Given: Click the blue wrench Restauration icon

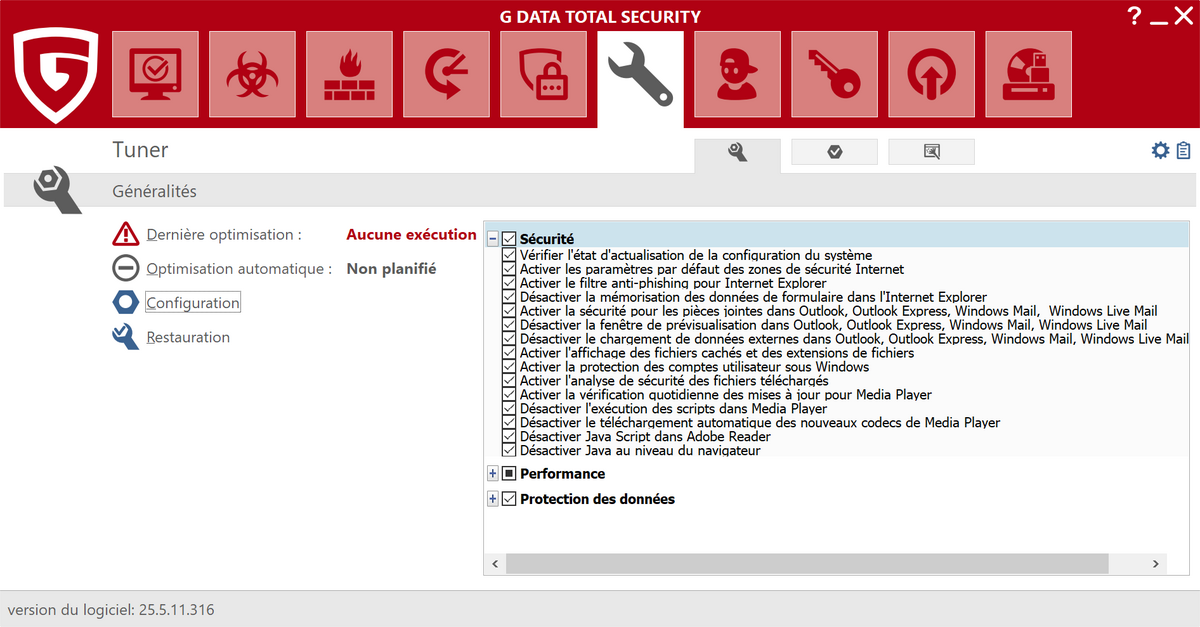Looking at the screenshot, I should [126, 336].
